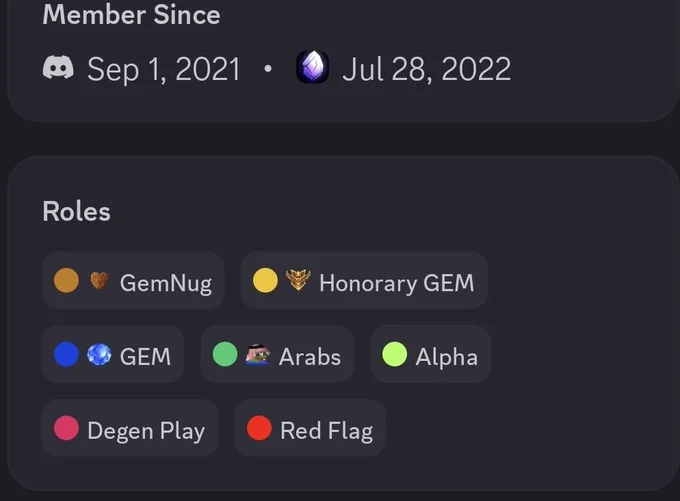Select the Degen Play role text

pos(146,431)
